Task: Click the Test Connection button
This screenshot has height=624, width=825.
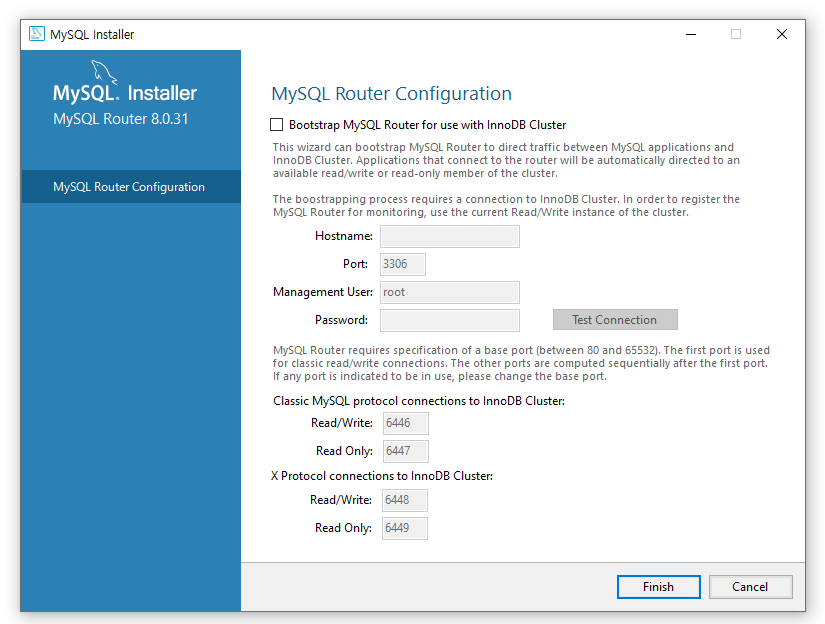Action: click(615, 320)
